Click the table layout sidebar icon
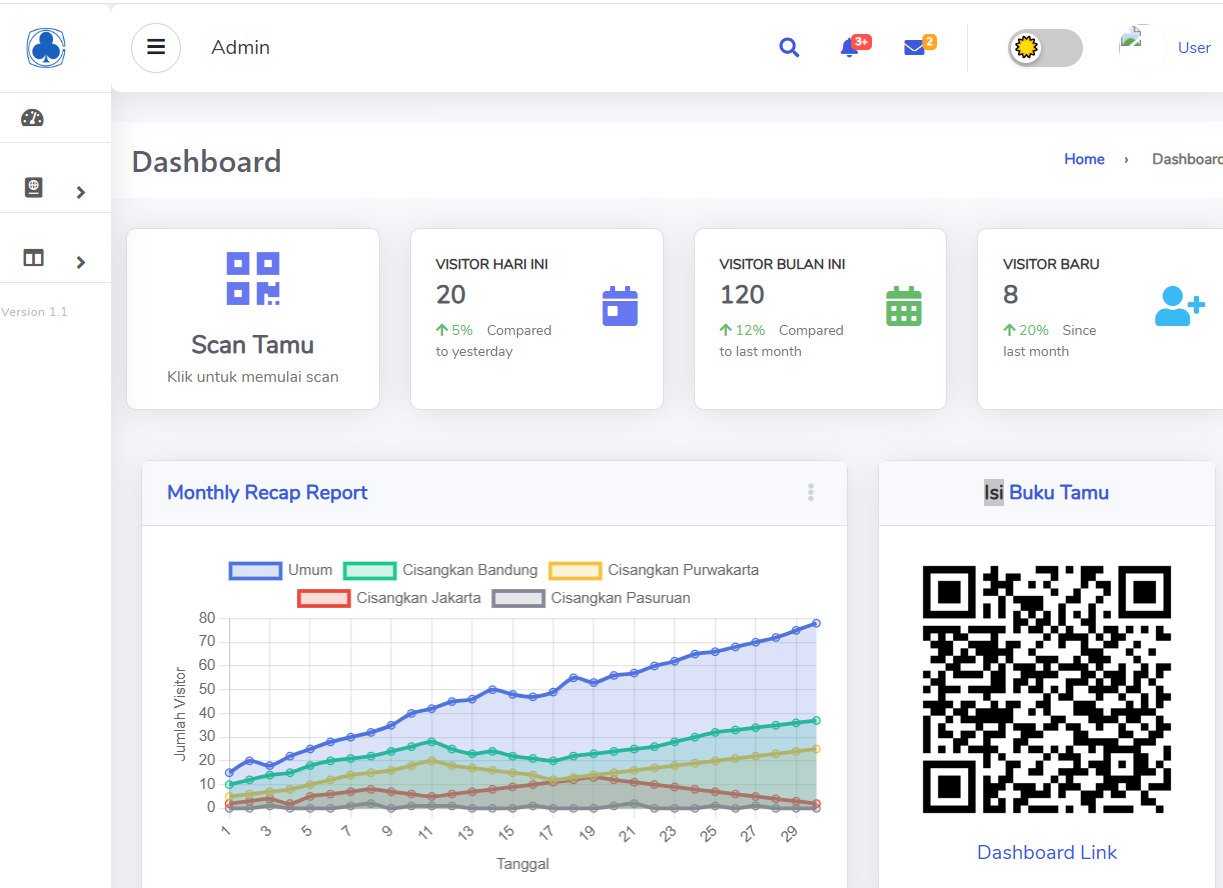The image size is (1223, 888). pyautogui.click(x=33, y=258)
